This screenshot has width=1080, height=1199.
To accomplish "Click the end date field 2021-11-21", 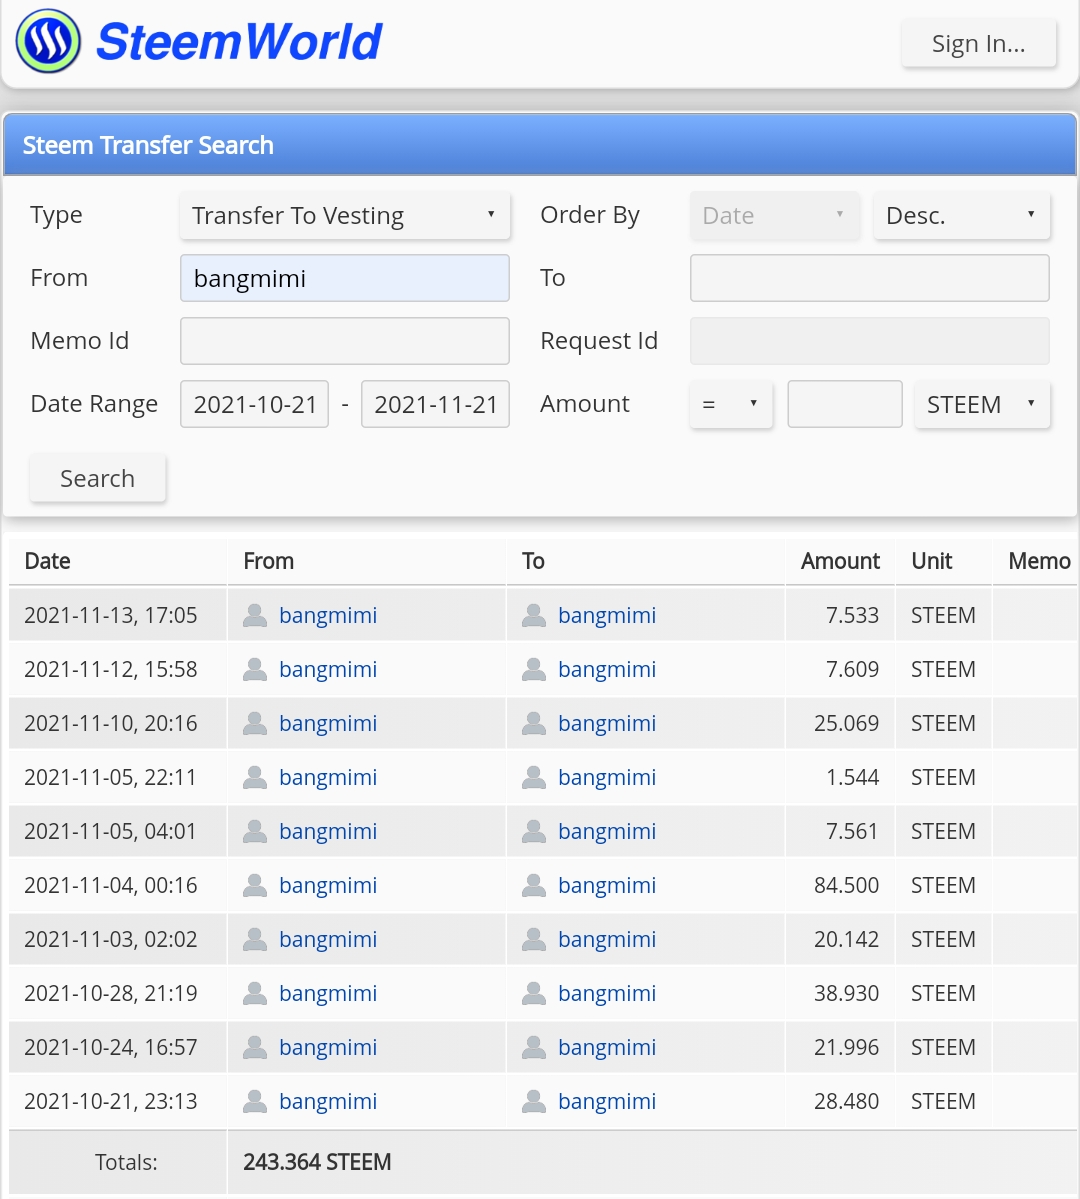I will click(435, 404).
